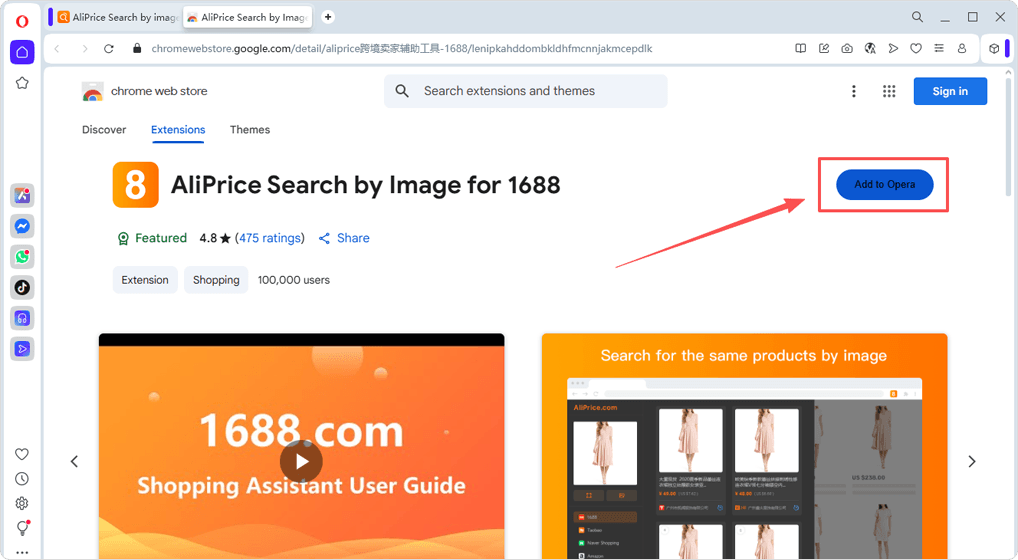Open the 475 ratings link
This screenshot has height=560, width=1018.
(x=270, y=238)
